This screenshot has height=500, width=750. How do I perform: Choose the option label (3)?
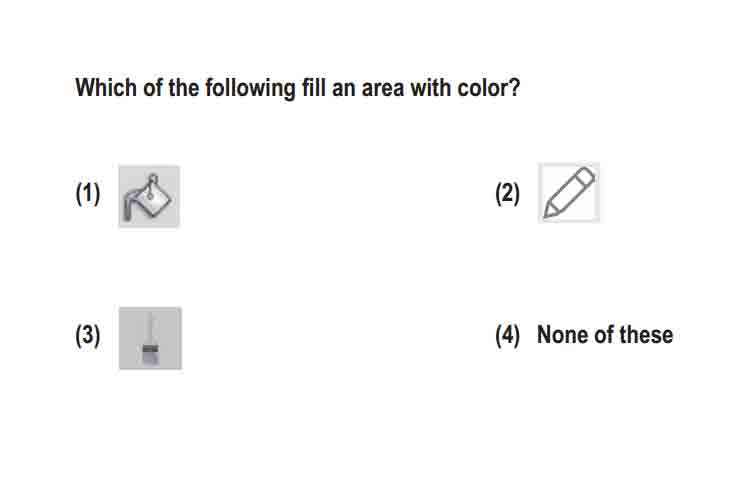click(88, 335)
